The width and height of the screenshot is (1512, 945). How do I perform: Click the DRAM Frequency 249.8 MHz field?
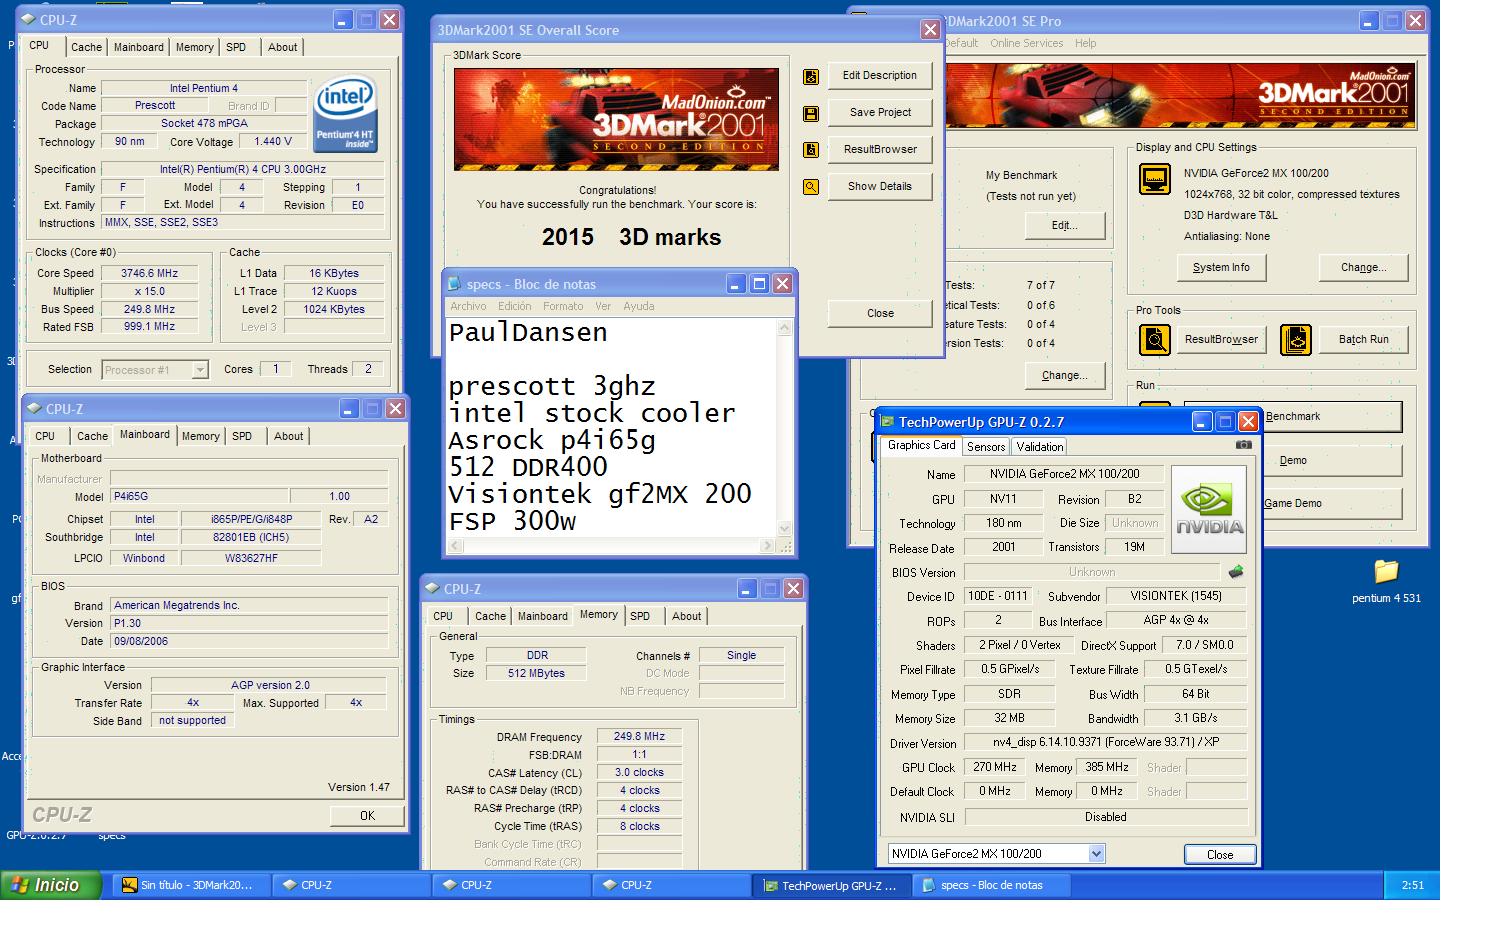pyautogui.click(x=640, y=737)
